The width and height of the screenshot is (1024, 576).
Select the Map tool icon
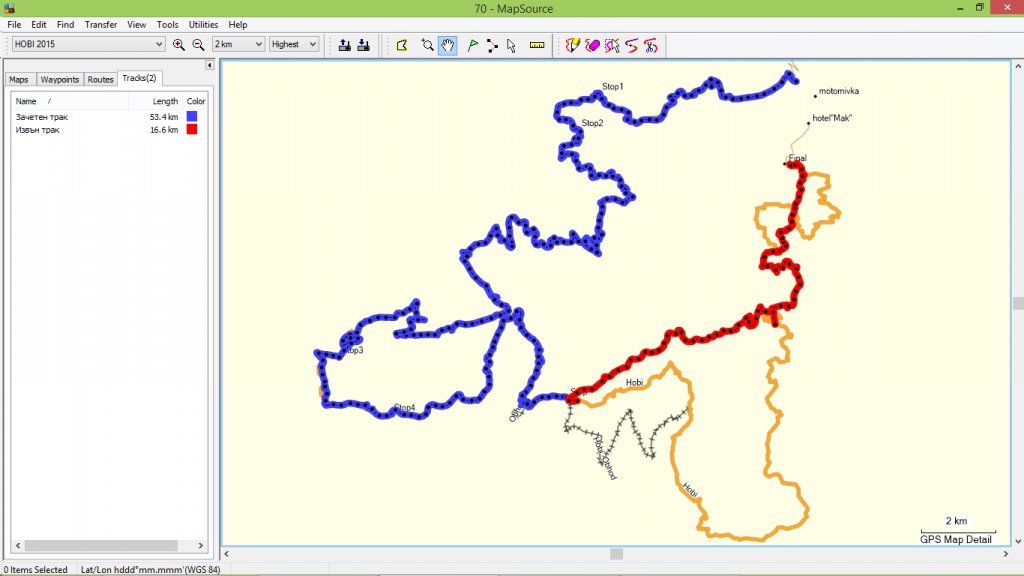402,45
